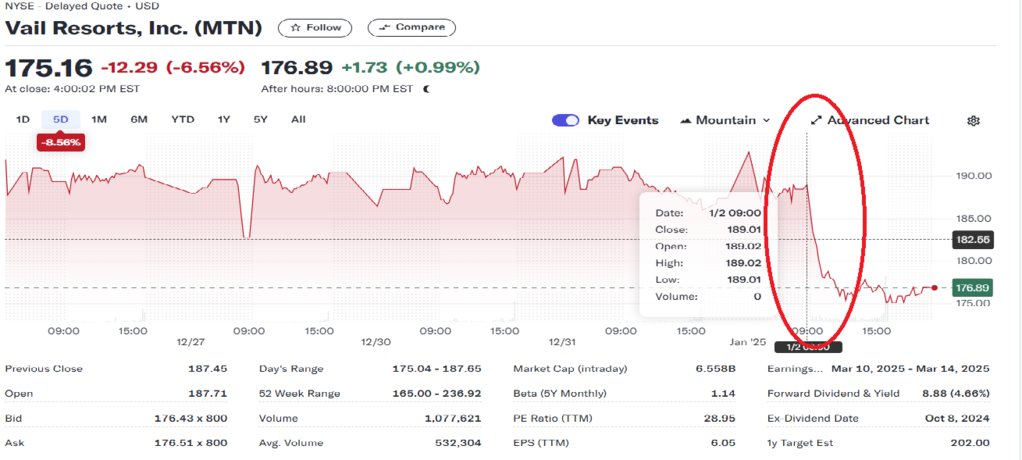This screenshot has width=1022, height=460.
Task: Click the 52 Week Range value 165.00 - 236.92
Action: 437,394
